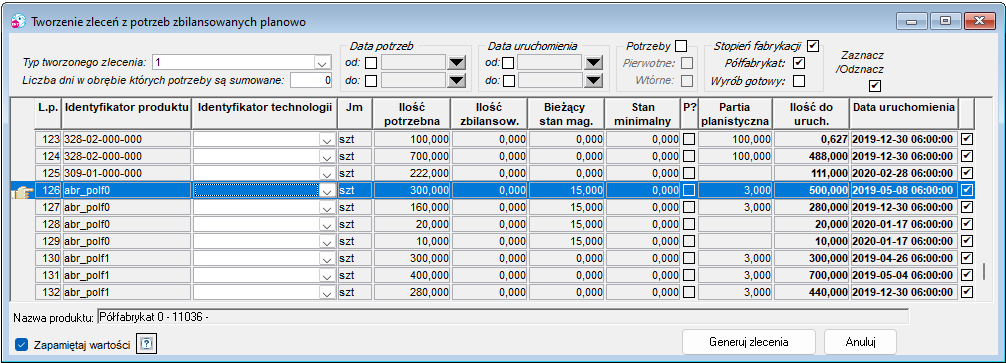Click the Anuluj button
This screenshot has width=1006, height=363.
pyautogui.click(x=860, y=341)
